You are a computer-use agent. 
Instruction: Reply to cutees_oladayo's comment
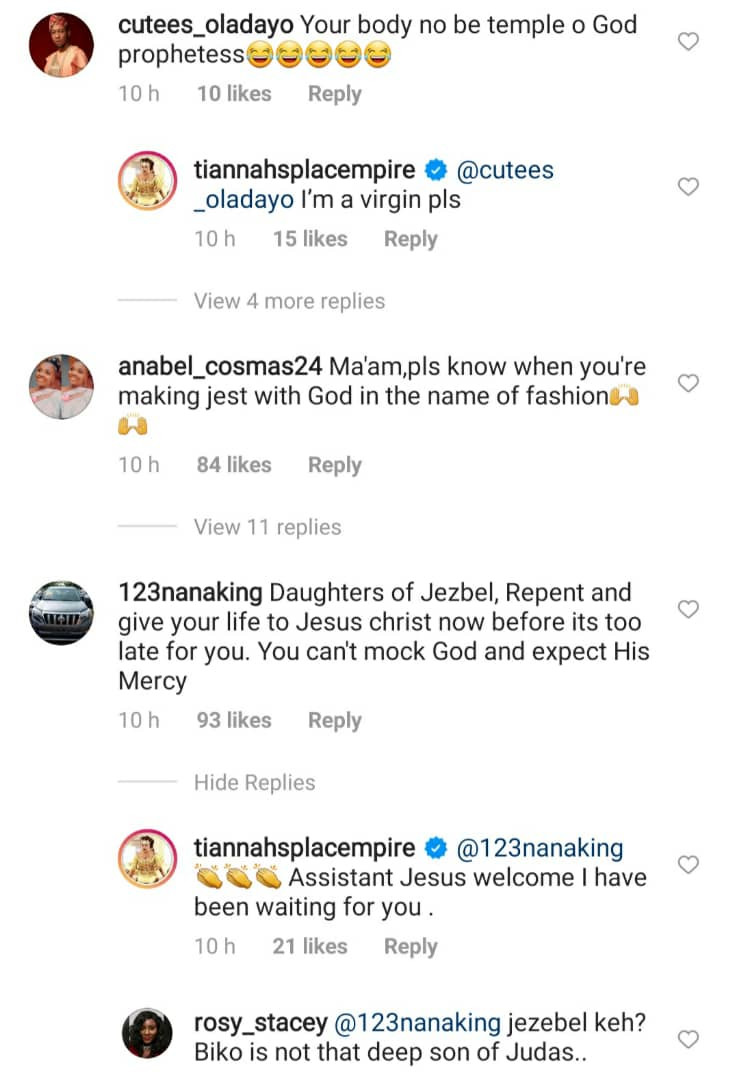tap(334, 94)
